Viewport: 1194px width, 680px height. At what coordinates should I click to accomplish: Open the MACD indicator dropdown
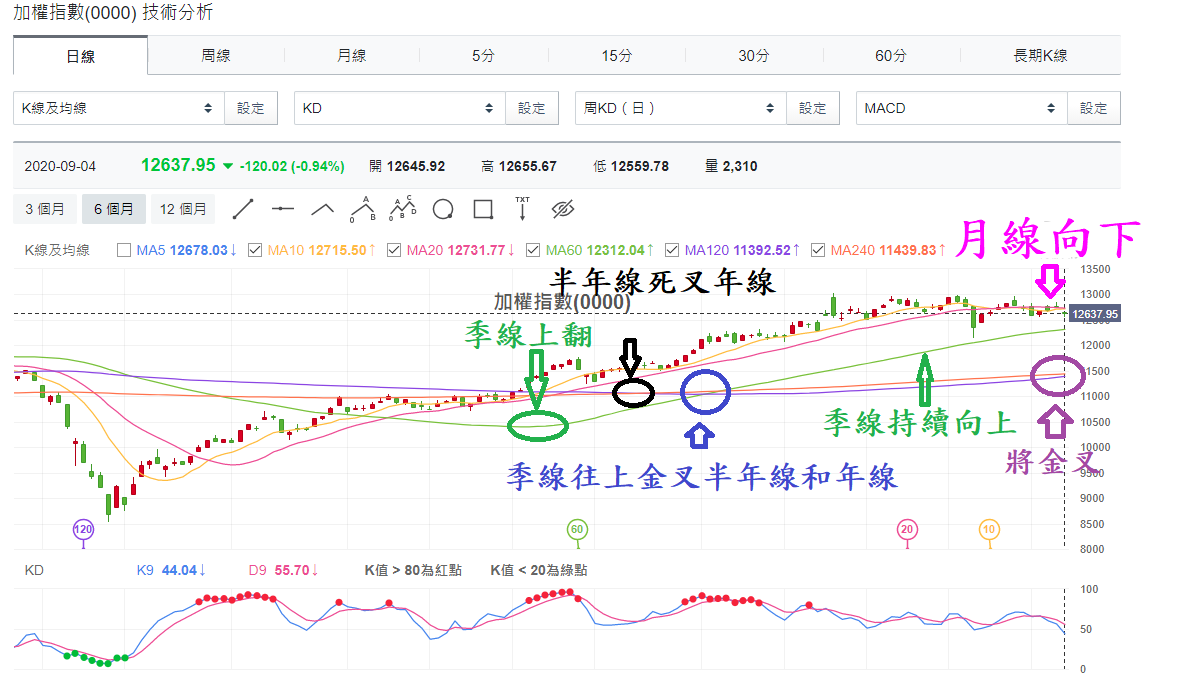[x=962, y=108]
